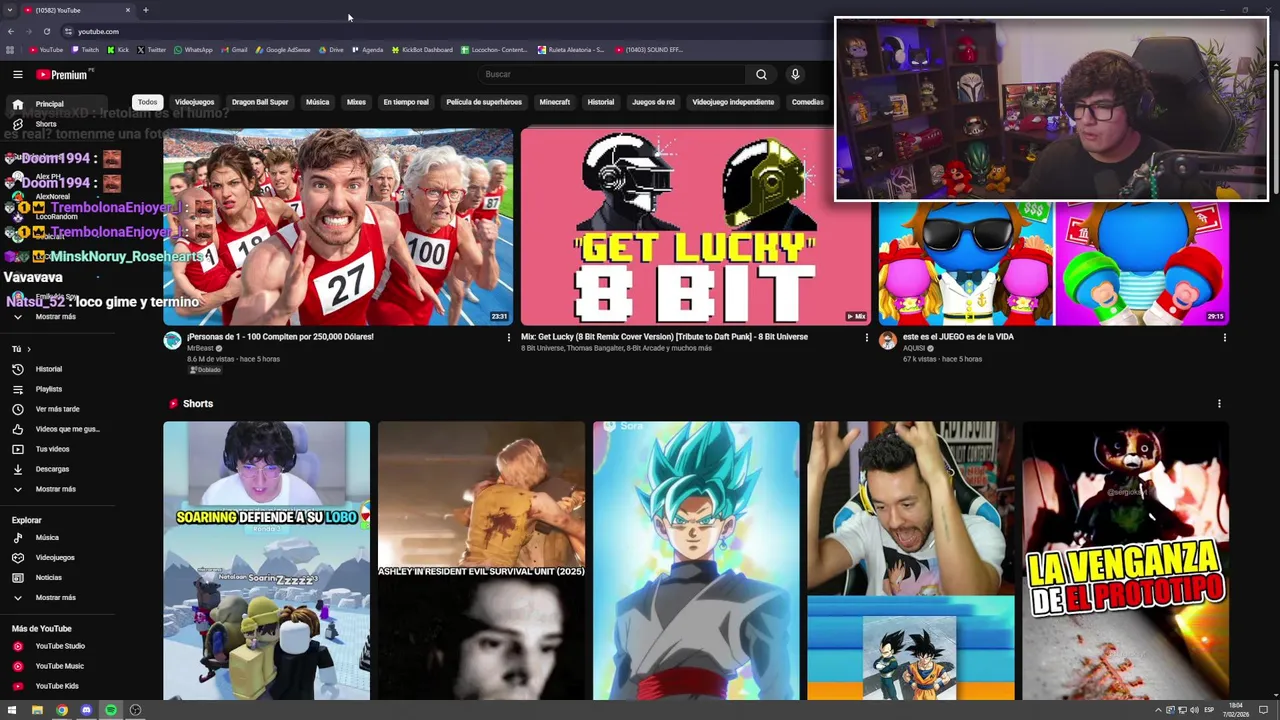Launch YouTube Kids from sidebar
1280x720 pixels.
(56, 686)
